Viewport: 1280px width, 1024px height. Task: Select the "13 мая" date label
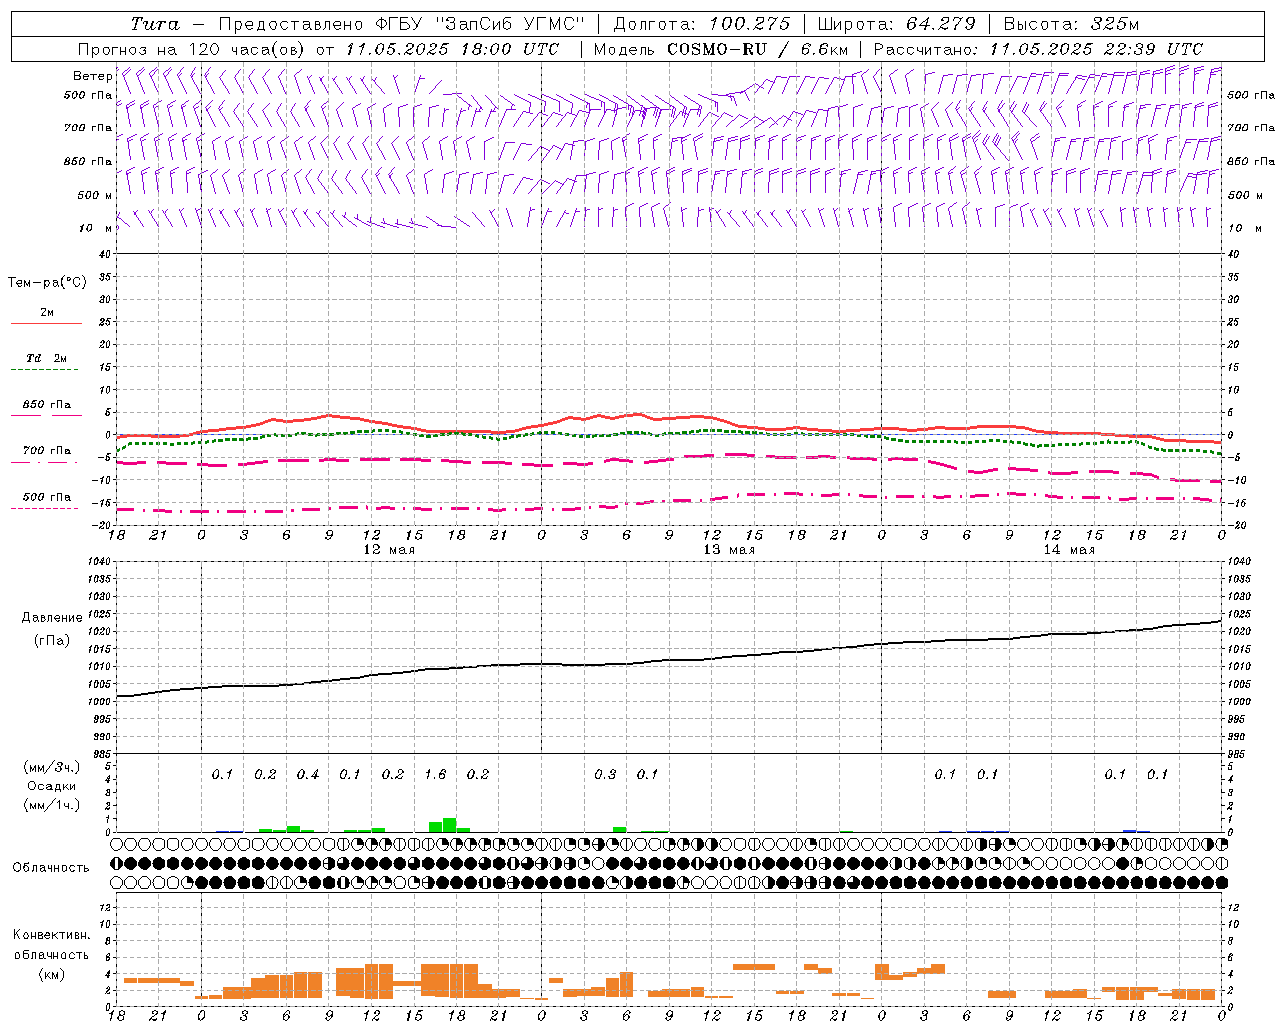tap(729, 550)
